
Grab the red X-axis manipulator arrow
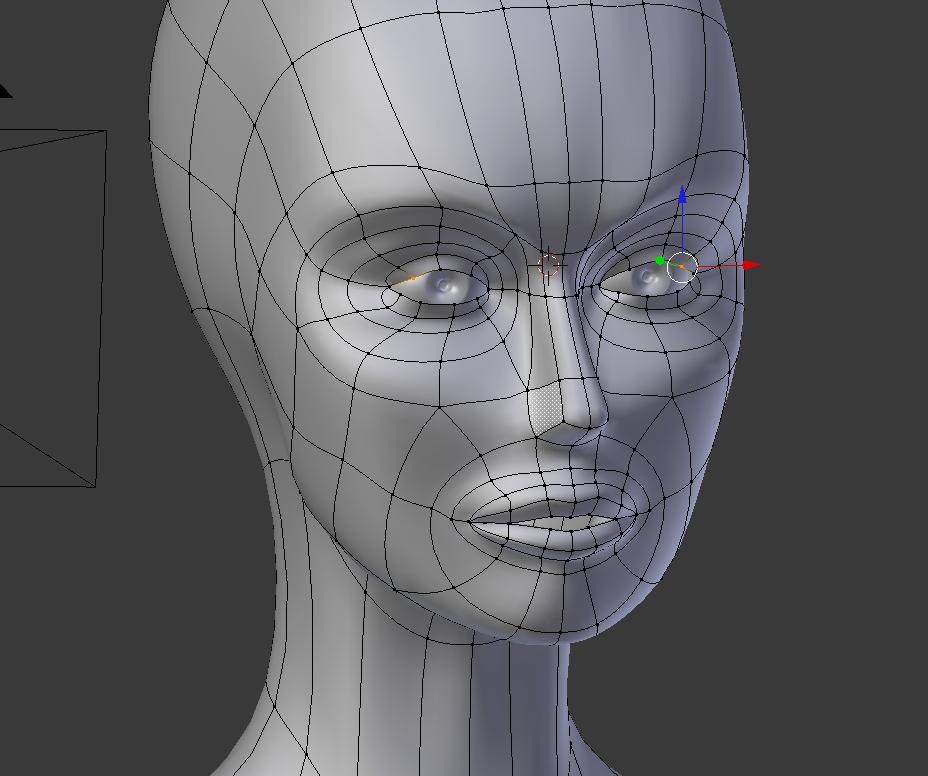tap(750, 265)
